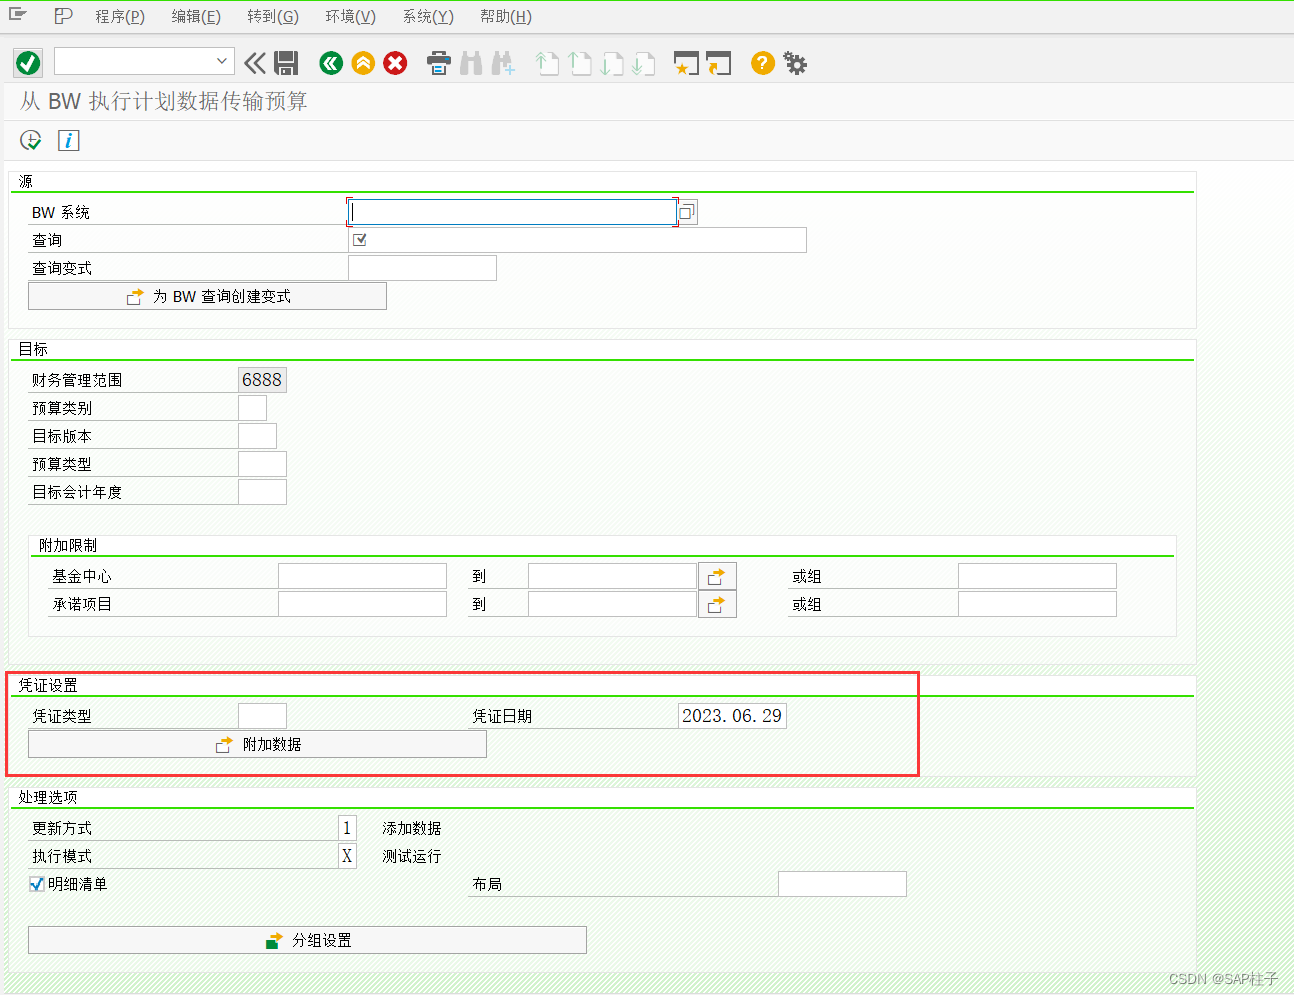The image size is (1294, 995).
Task: Click the Create New Session icon
Action: 686,64
